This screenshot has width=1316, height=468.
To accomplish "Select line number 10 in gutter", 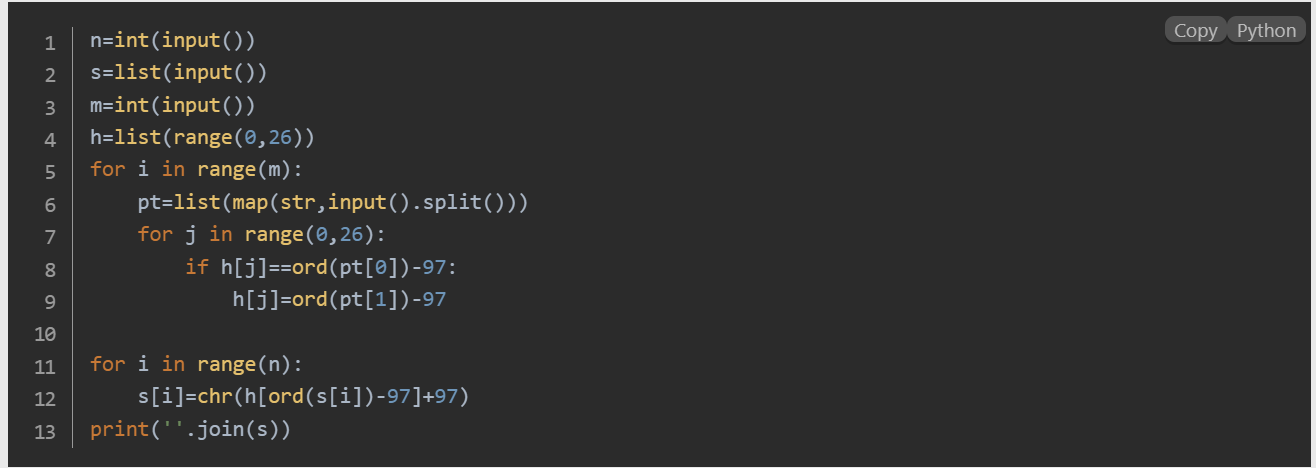I will [45, 333].
